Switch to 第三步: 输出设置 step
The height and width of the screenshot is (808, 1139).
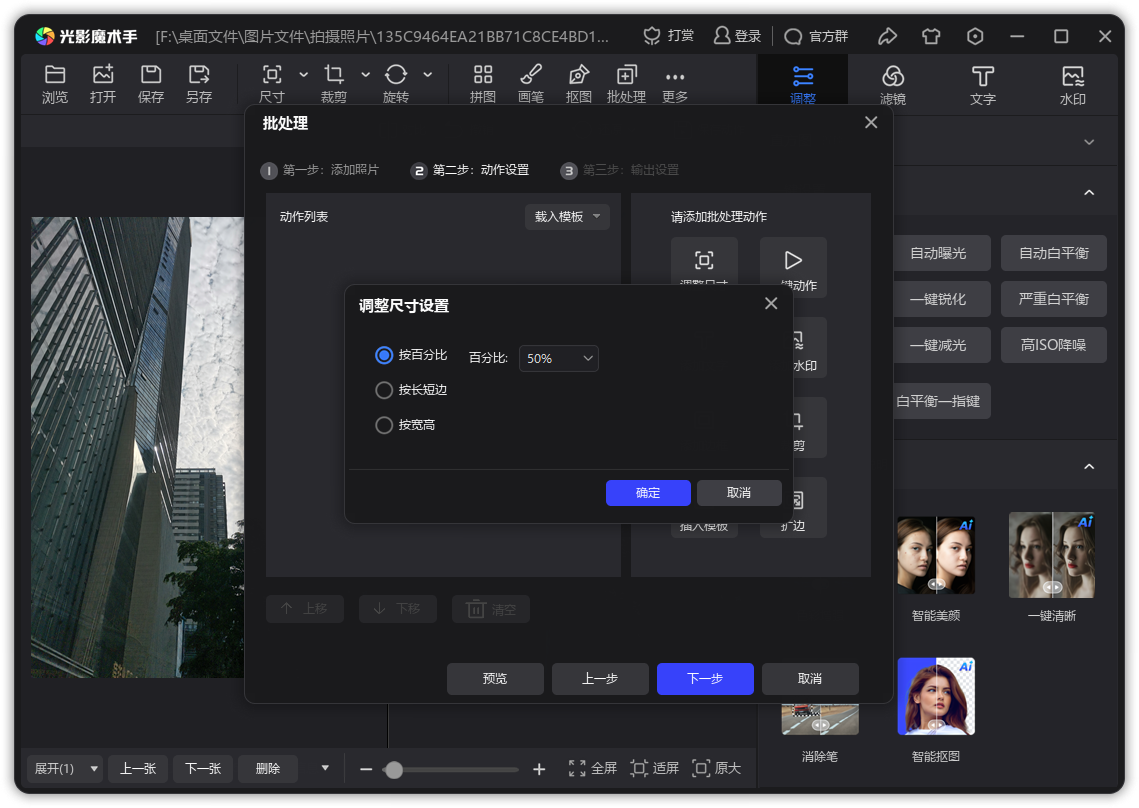(623, 170)
